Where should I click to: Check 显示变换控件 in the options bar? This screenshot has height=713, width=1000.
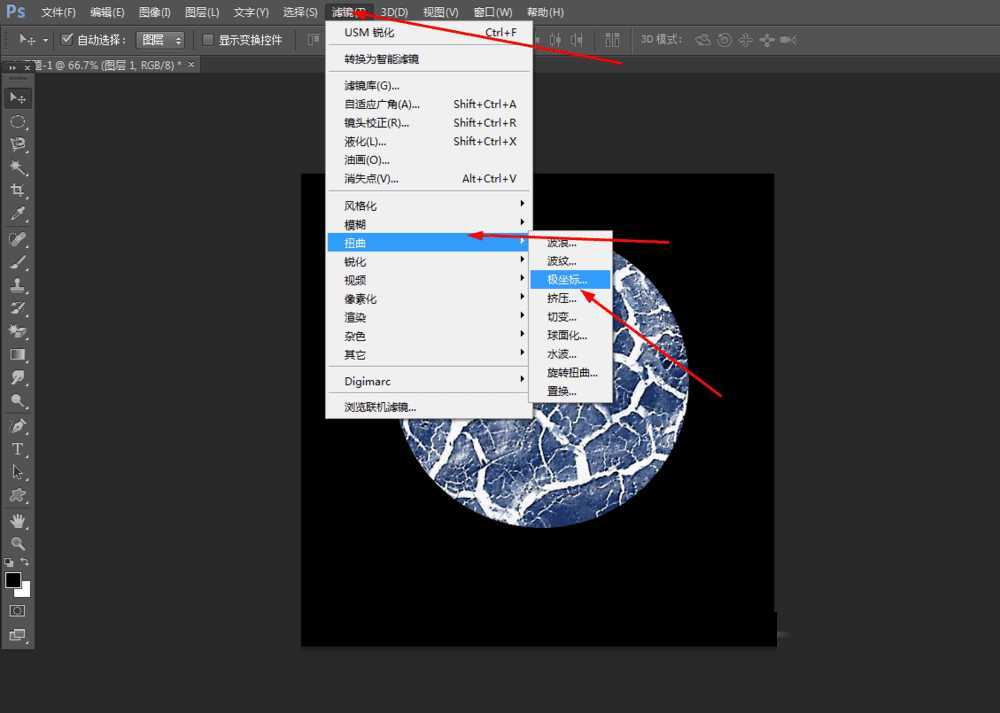[x=208, y=39]
